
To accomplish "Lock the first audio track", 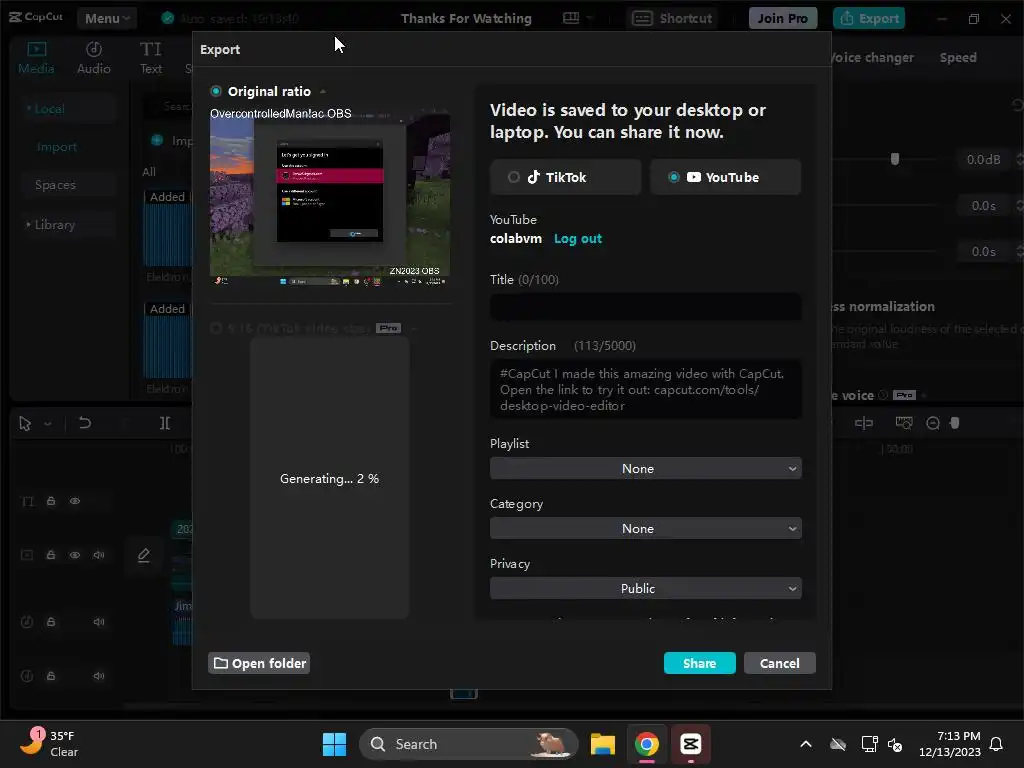I will click(51, 622).
